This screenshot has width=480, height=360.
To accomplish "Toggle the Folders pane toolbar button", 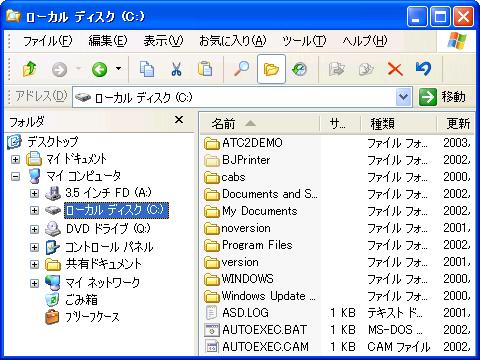I will 271,69.
